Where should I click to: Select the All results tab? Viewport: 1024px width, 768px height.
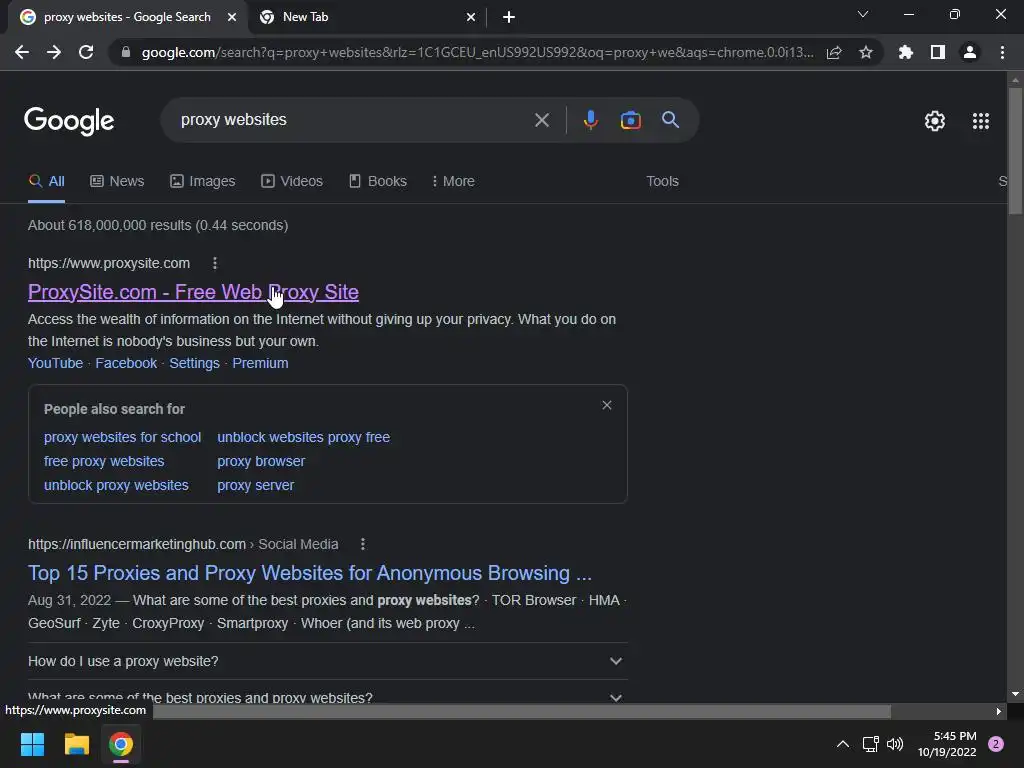[46, 181]
